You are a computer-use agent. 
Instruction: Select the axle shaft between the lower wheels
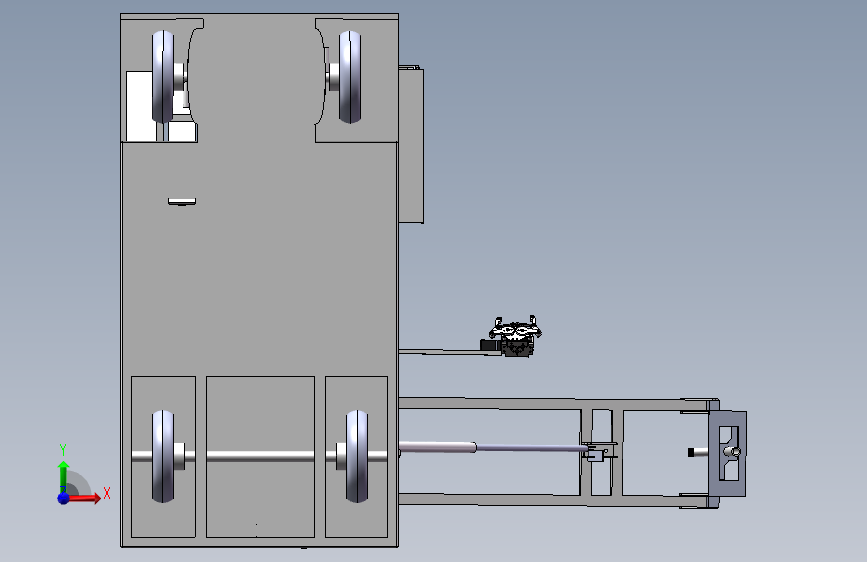[x=260, y=456]
